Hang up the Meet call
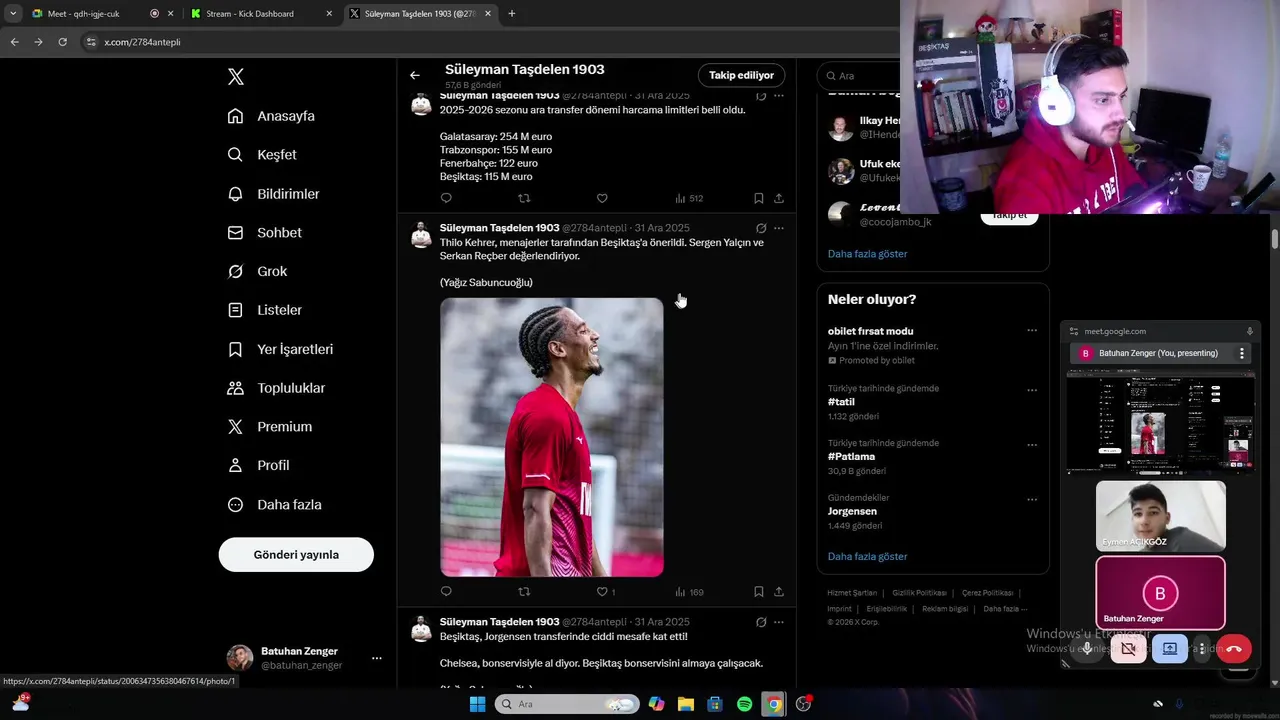Viewport: 1280px width, 720px height. 1234,649
